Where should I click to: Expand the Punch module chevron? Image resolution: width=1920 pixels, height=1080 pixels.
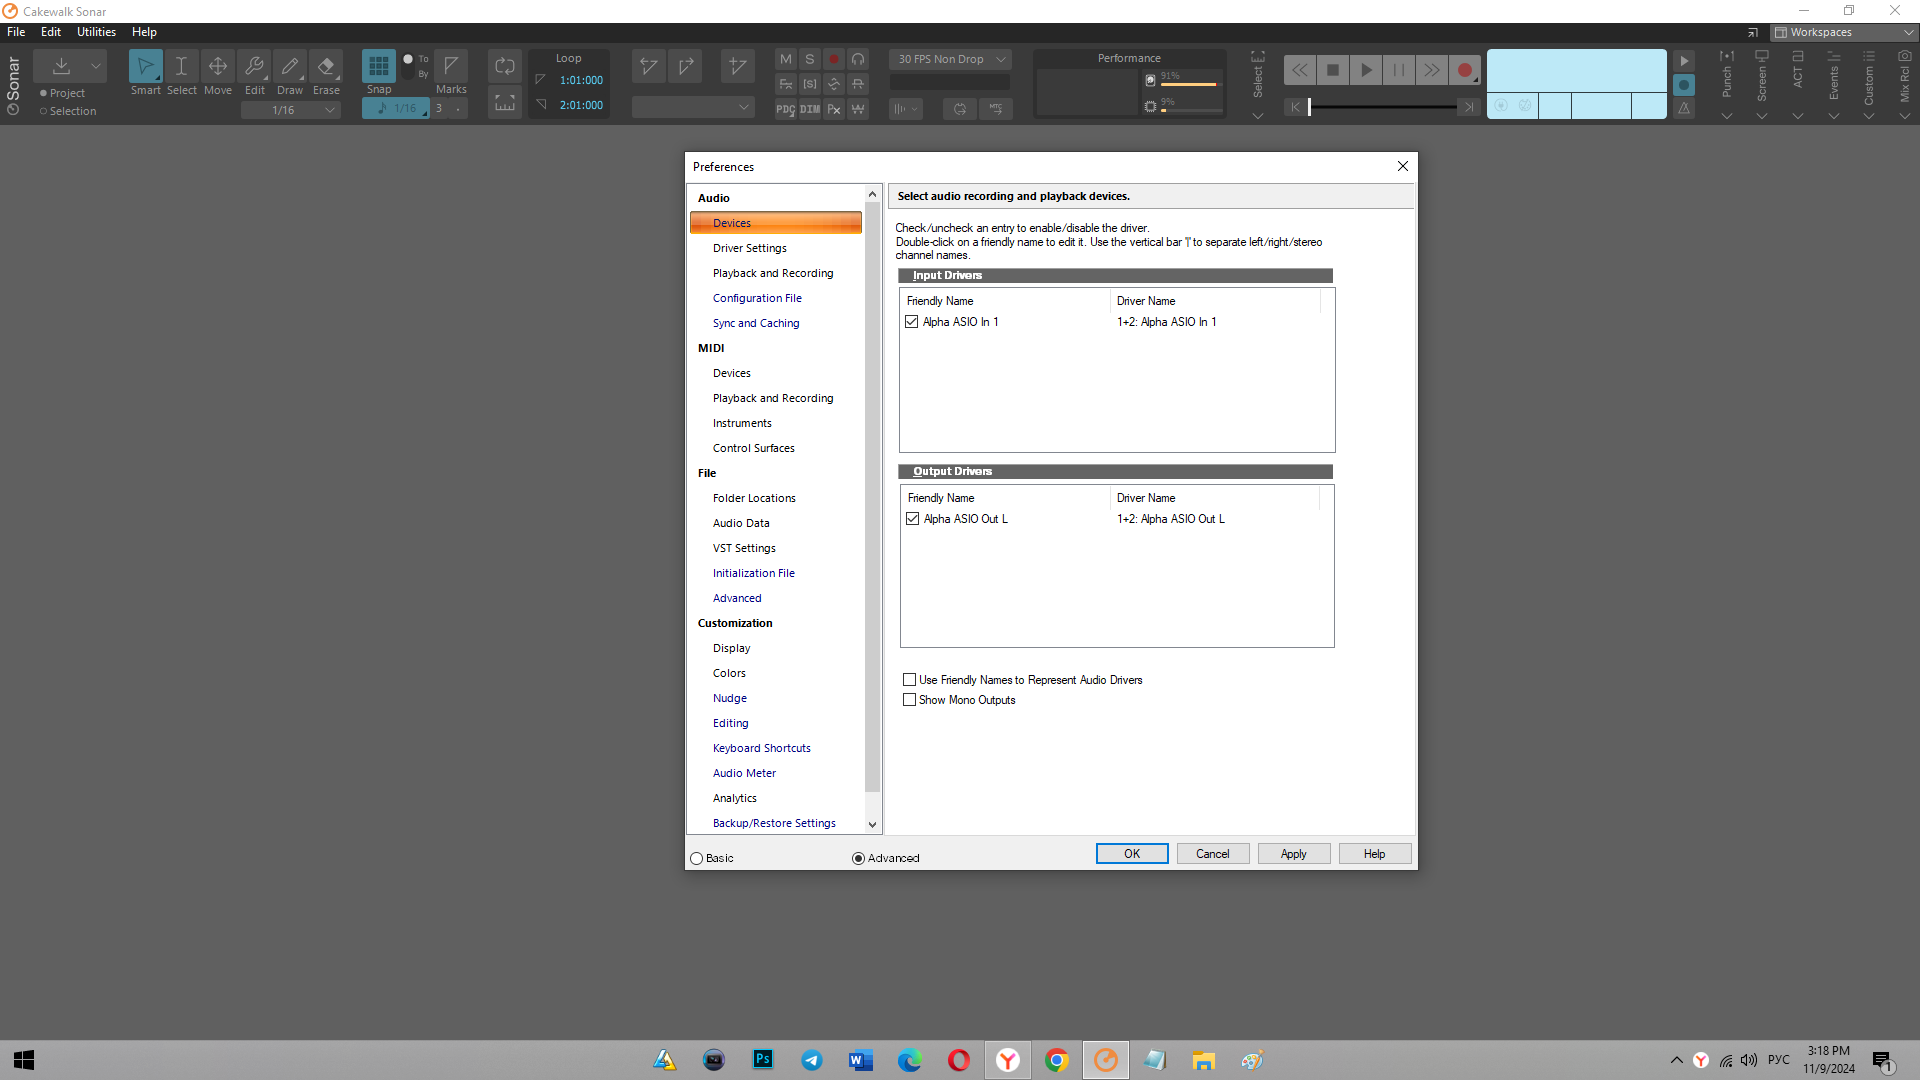coord(1726,116)
